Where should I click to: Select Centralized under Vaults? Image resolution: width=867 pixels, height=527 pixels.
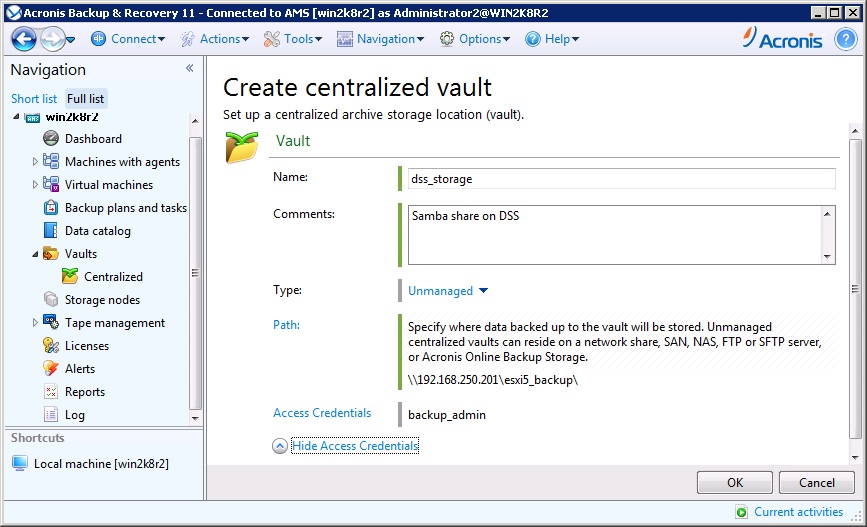coord(113,276)
